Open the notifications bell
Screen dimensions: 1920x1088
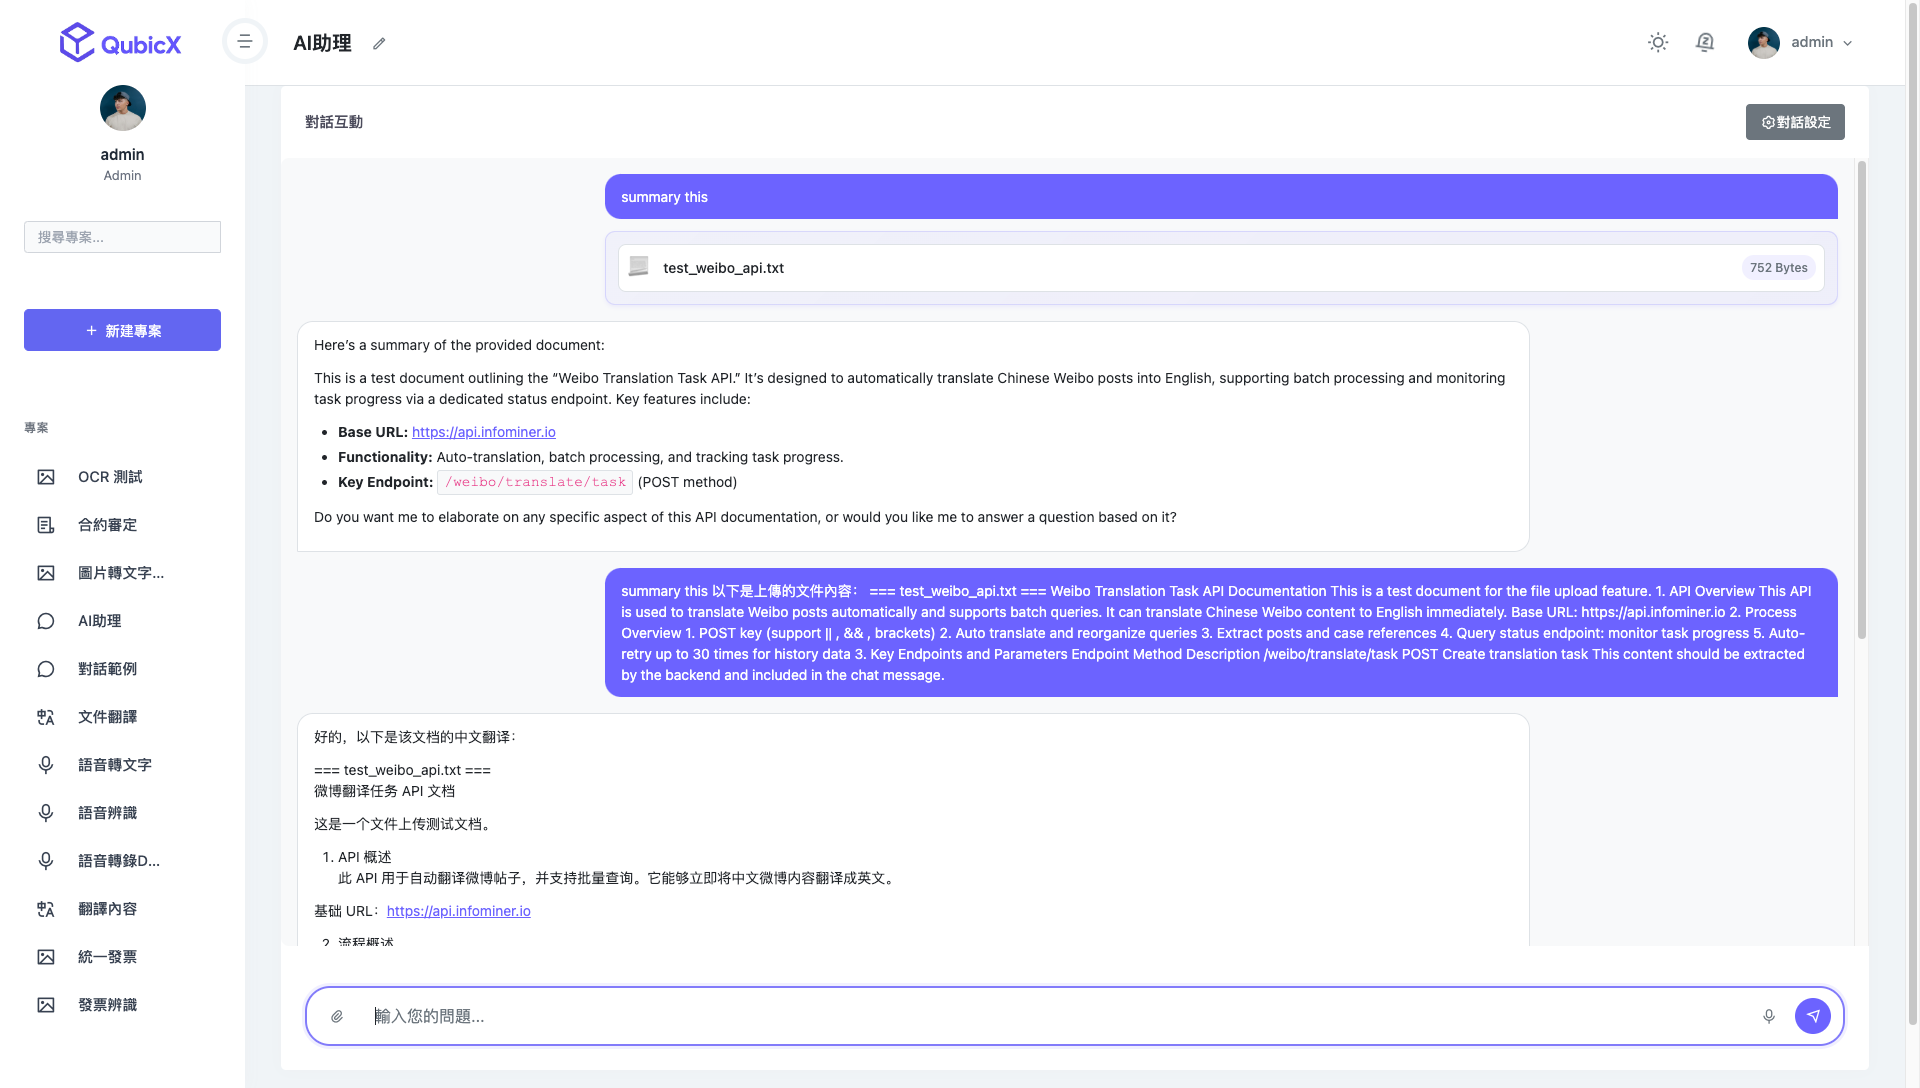1705,42
